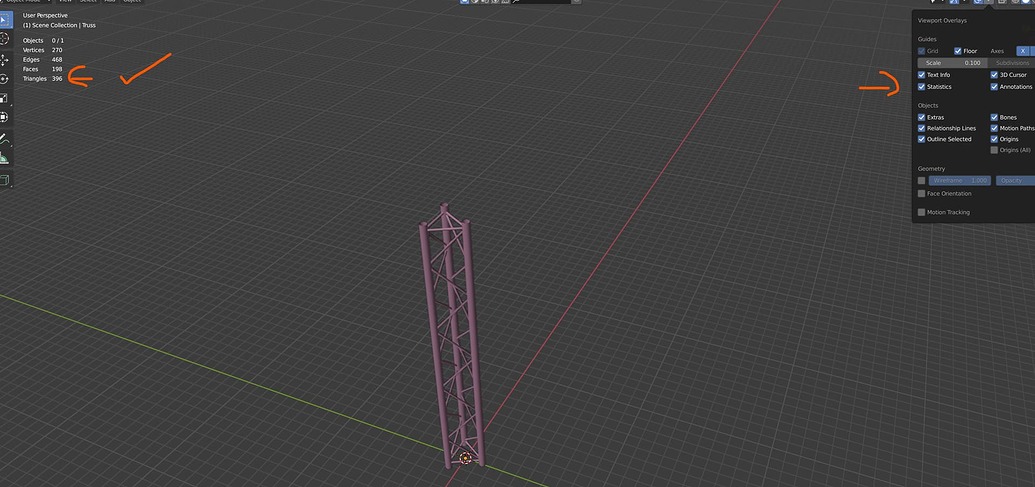Screen dimensions: 1035x487
Task: Click the 'Objects' section heading in overlays
Action: pyautogui.click(x=928, y=105)
